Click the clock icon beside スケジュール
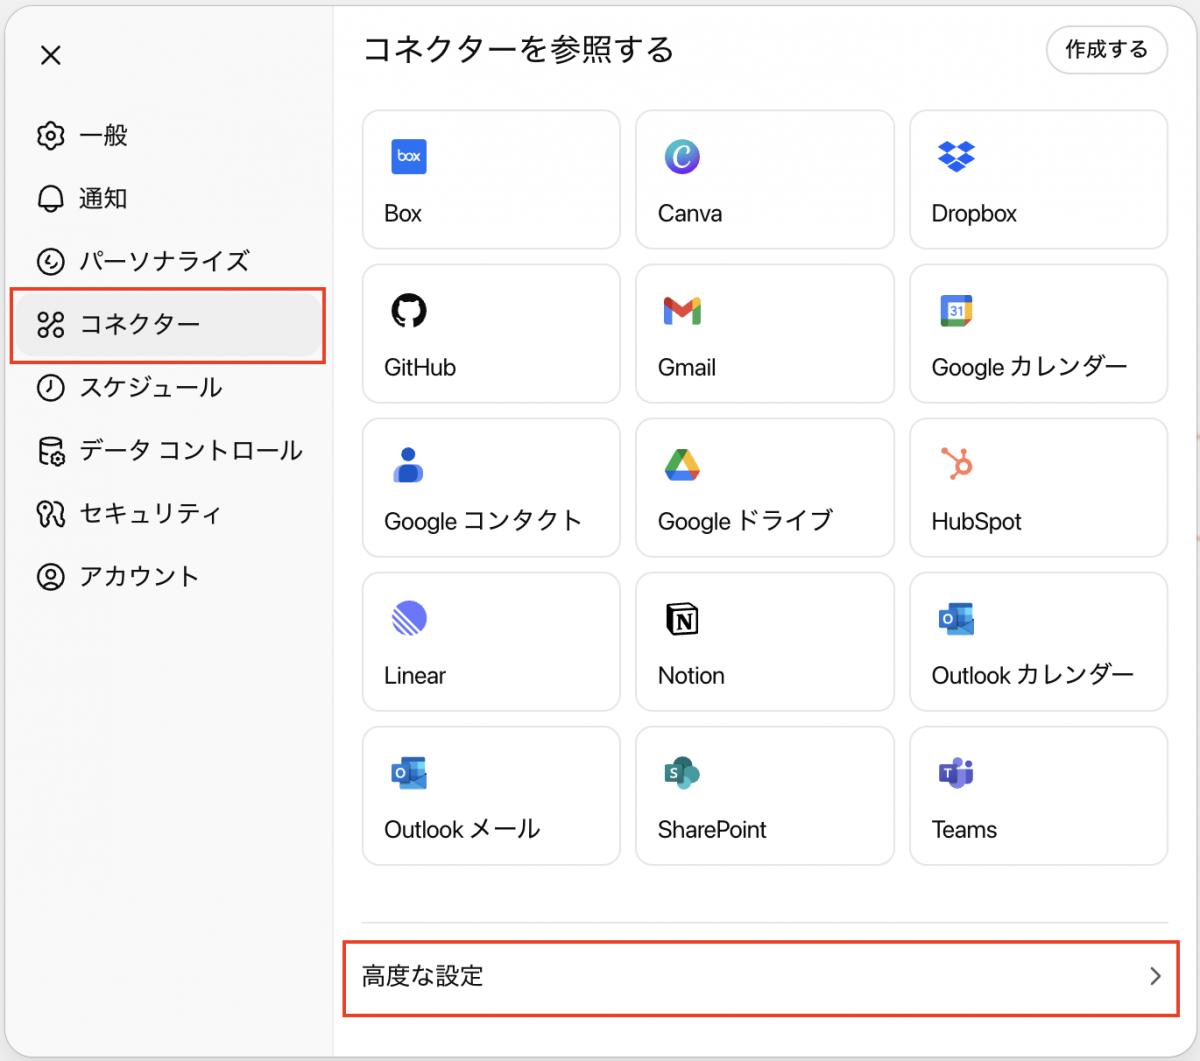The height and width of the screenshot is (1061, 1200). pos(50,388)
